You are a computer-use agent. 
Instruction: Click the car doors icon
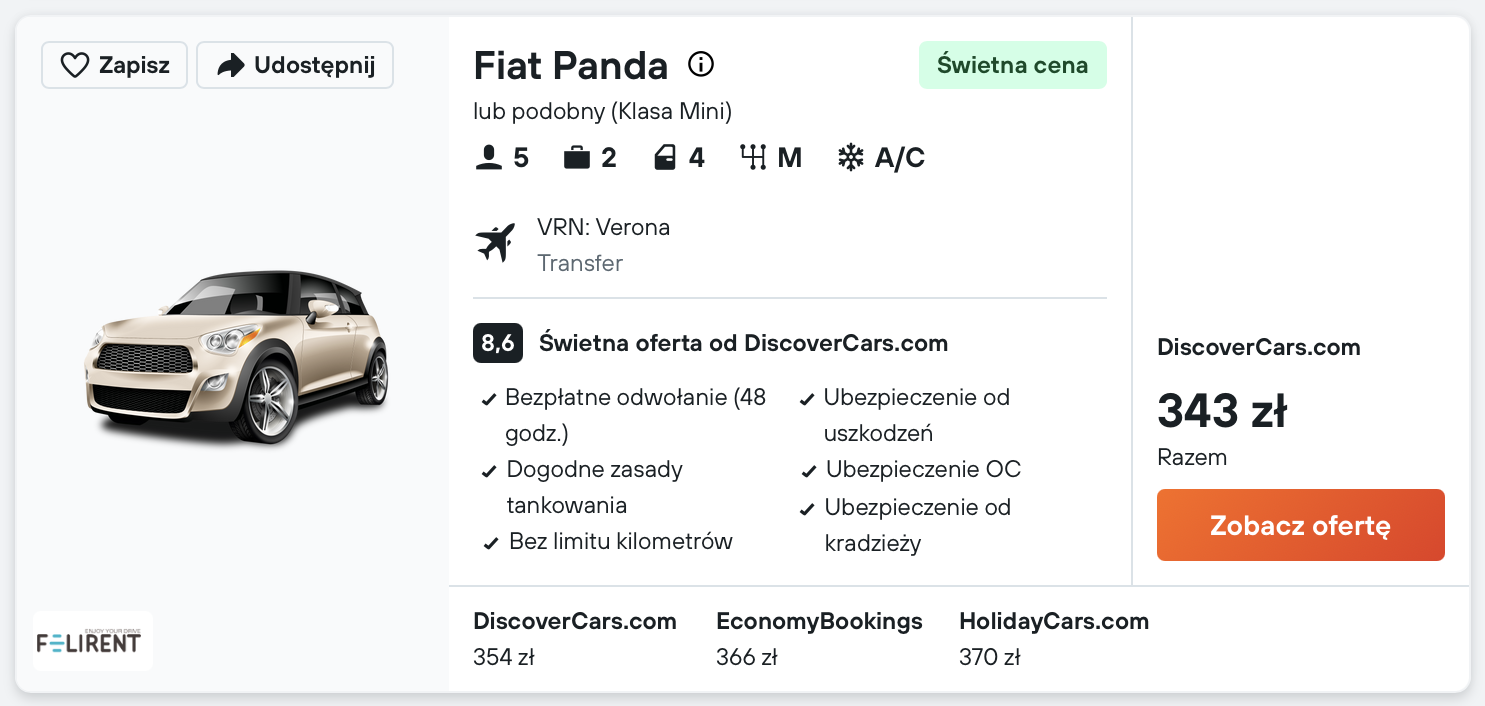(x=665, y=158)
